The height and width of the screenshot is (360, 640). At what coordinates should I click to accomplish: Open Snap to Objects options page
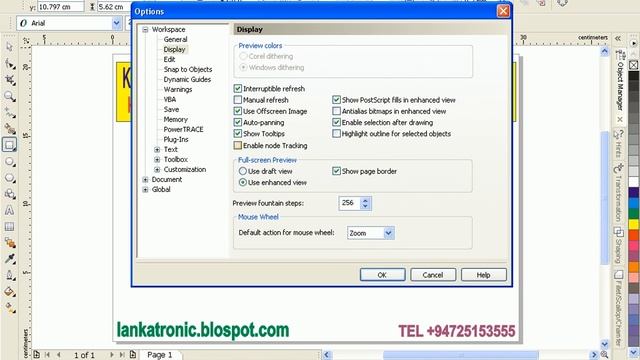(x=188, y=69)
